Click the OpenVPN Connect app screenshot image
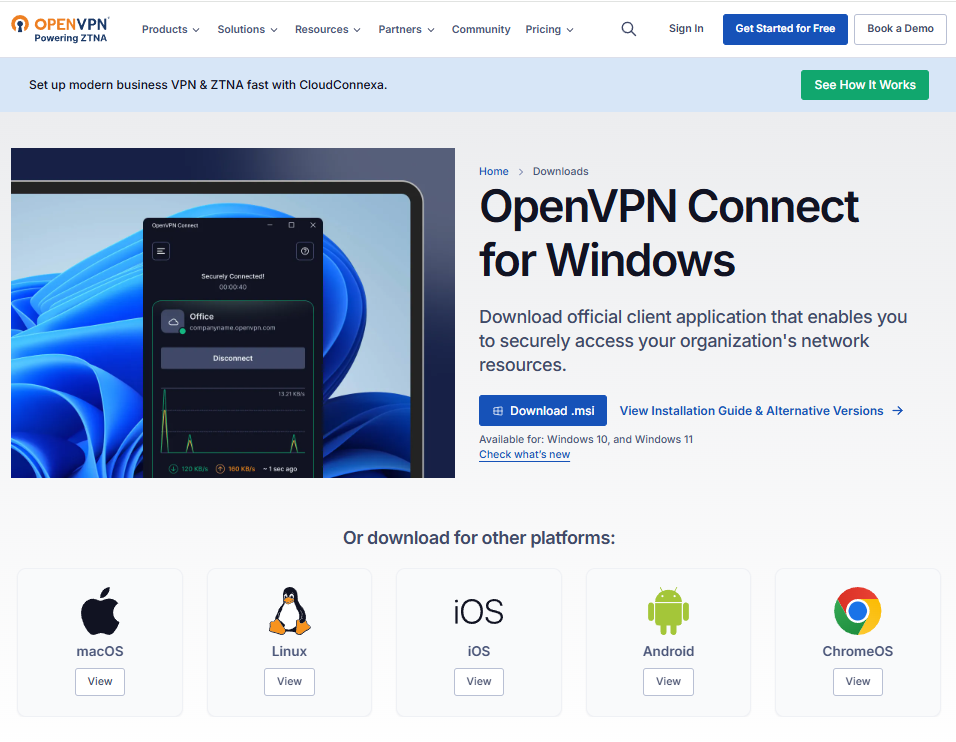The height and width of the screenshot is (742, 956). 233,313
